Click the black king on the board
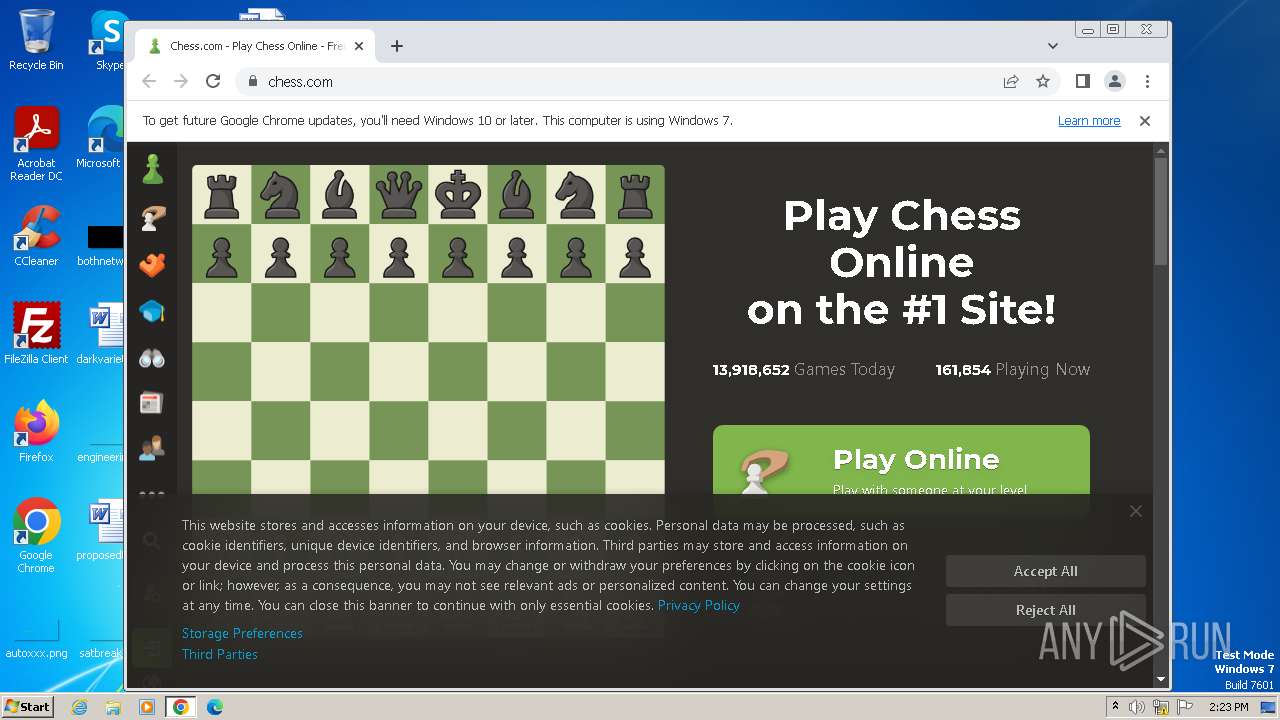The width and height of the screenshot is (1280, 720). [458, 194]
